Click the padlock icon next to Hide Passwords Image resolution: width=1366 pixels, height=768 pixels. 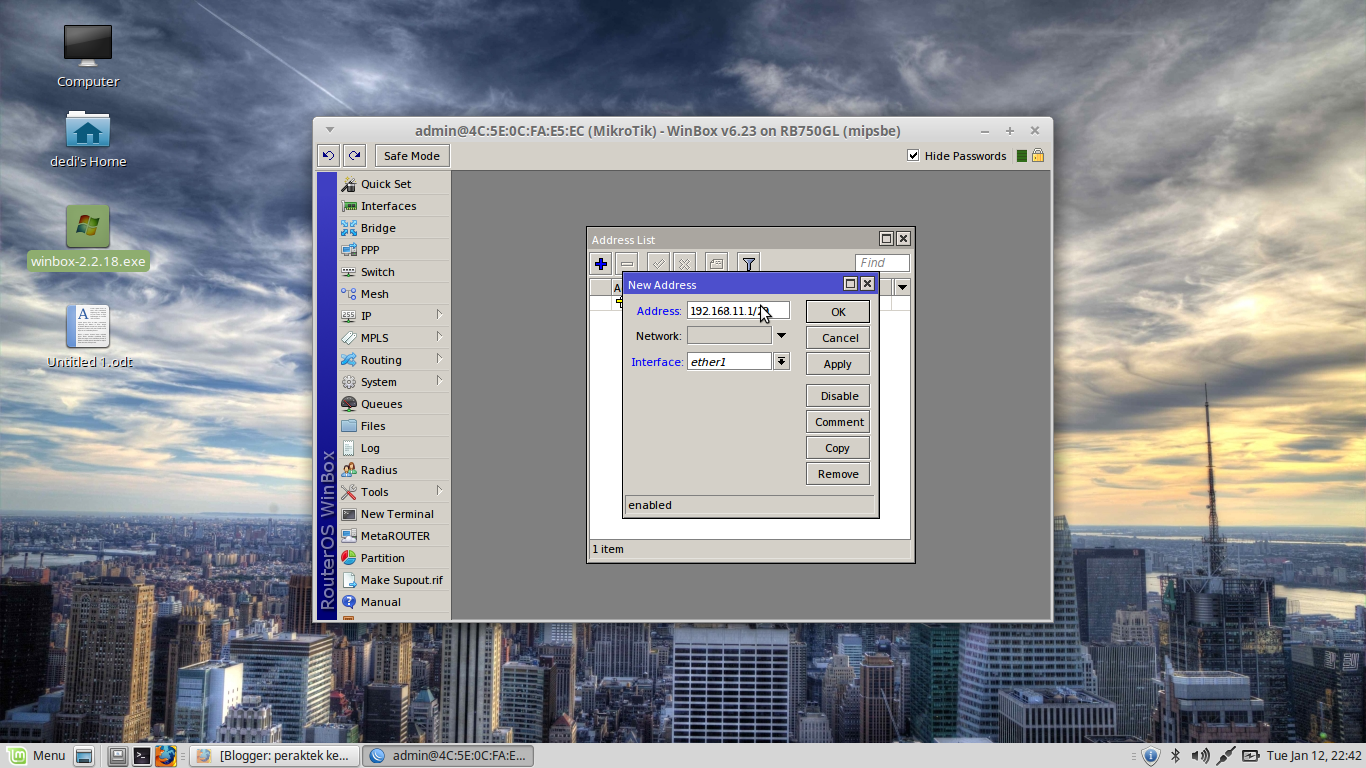[x=1038, y=156]
